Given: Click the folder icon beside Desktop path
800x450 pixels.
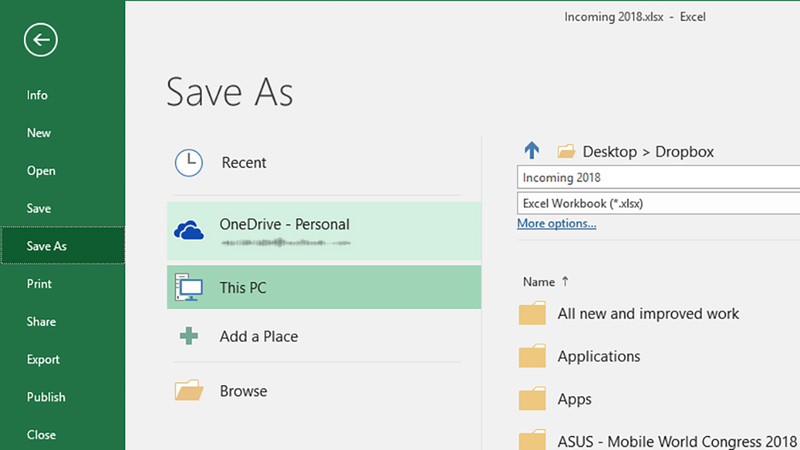Looking at the screenshot, I should click(566, 151).
